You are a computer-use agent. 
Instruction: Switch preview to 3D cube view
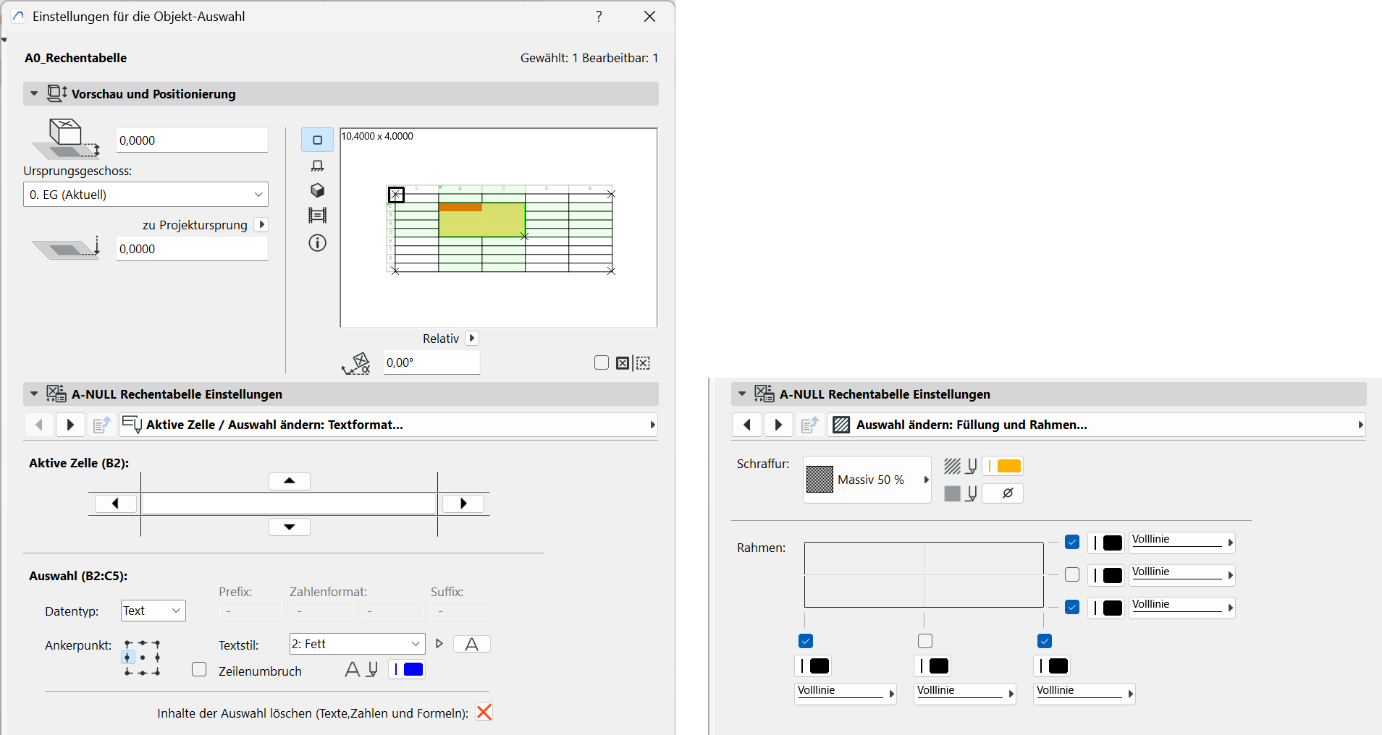317,190
